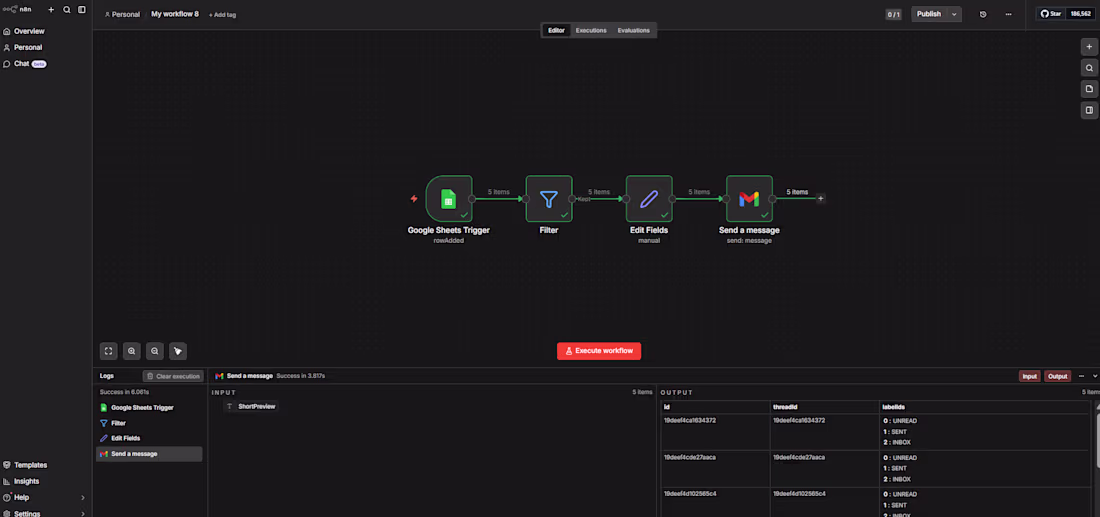This screenshot has width=1100, height=517.
Task: Switch to the Evaluations tab
Action: click(x=633, y=30)
